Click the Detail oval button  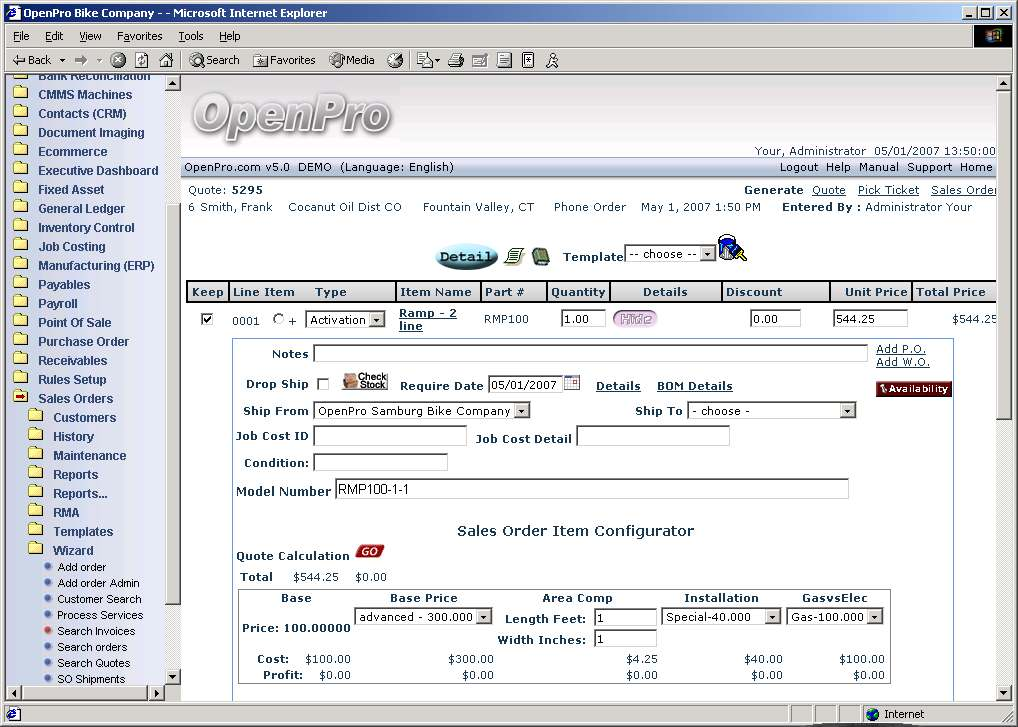(466, 257)
